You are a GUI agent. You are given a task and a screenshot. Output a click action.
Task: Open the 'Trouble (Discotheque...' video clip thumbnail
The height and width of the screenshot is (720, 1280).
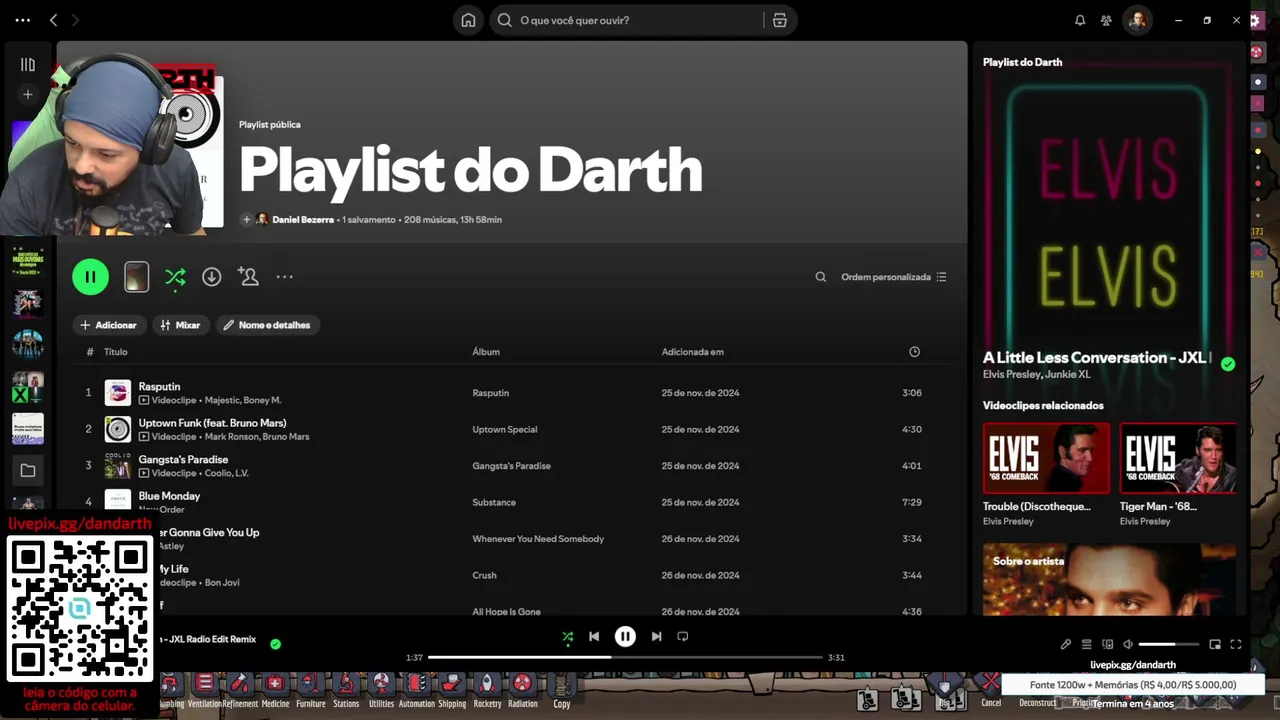tap(1046, 458)
